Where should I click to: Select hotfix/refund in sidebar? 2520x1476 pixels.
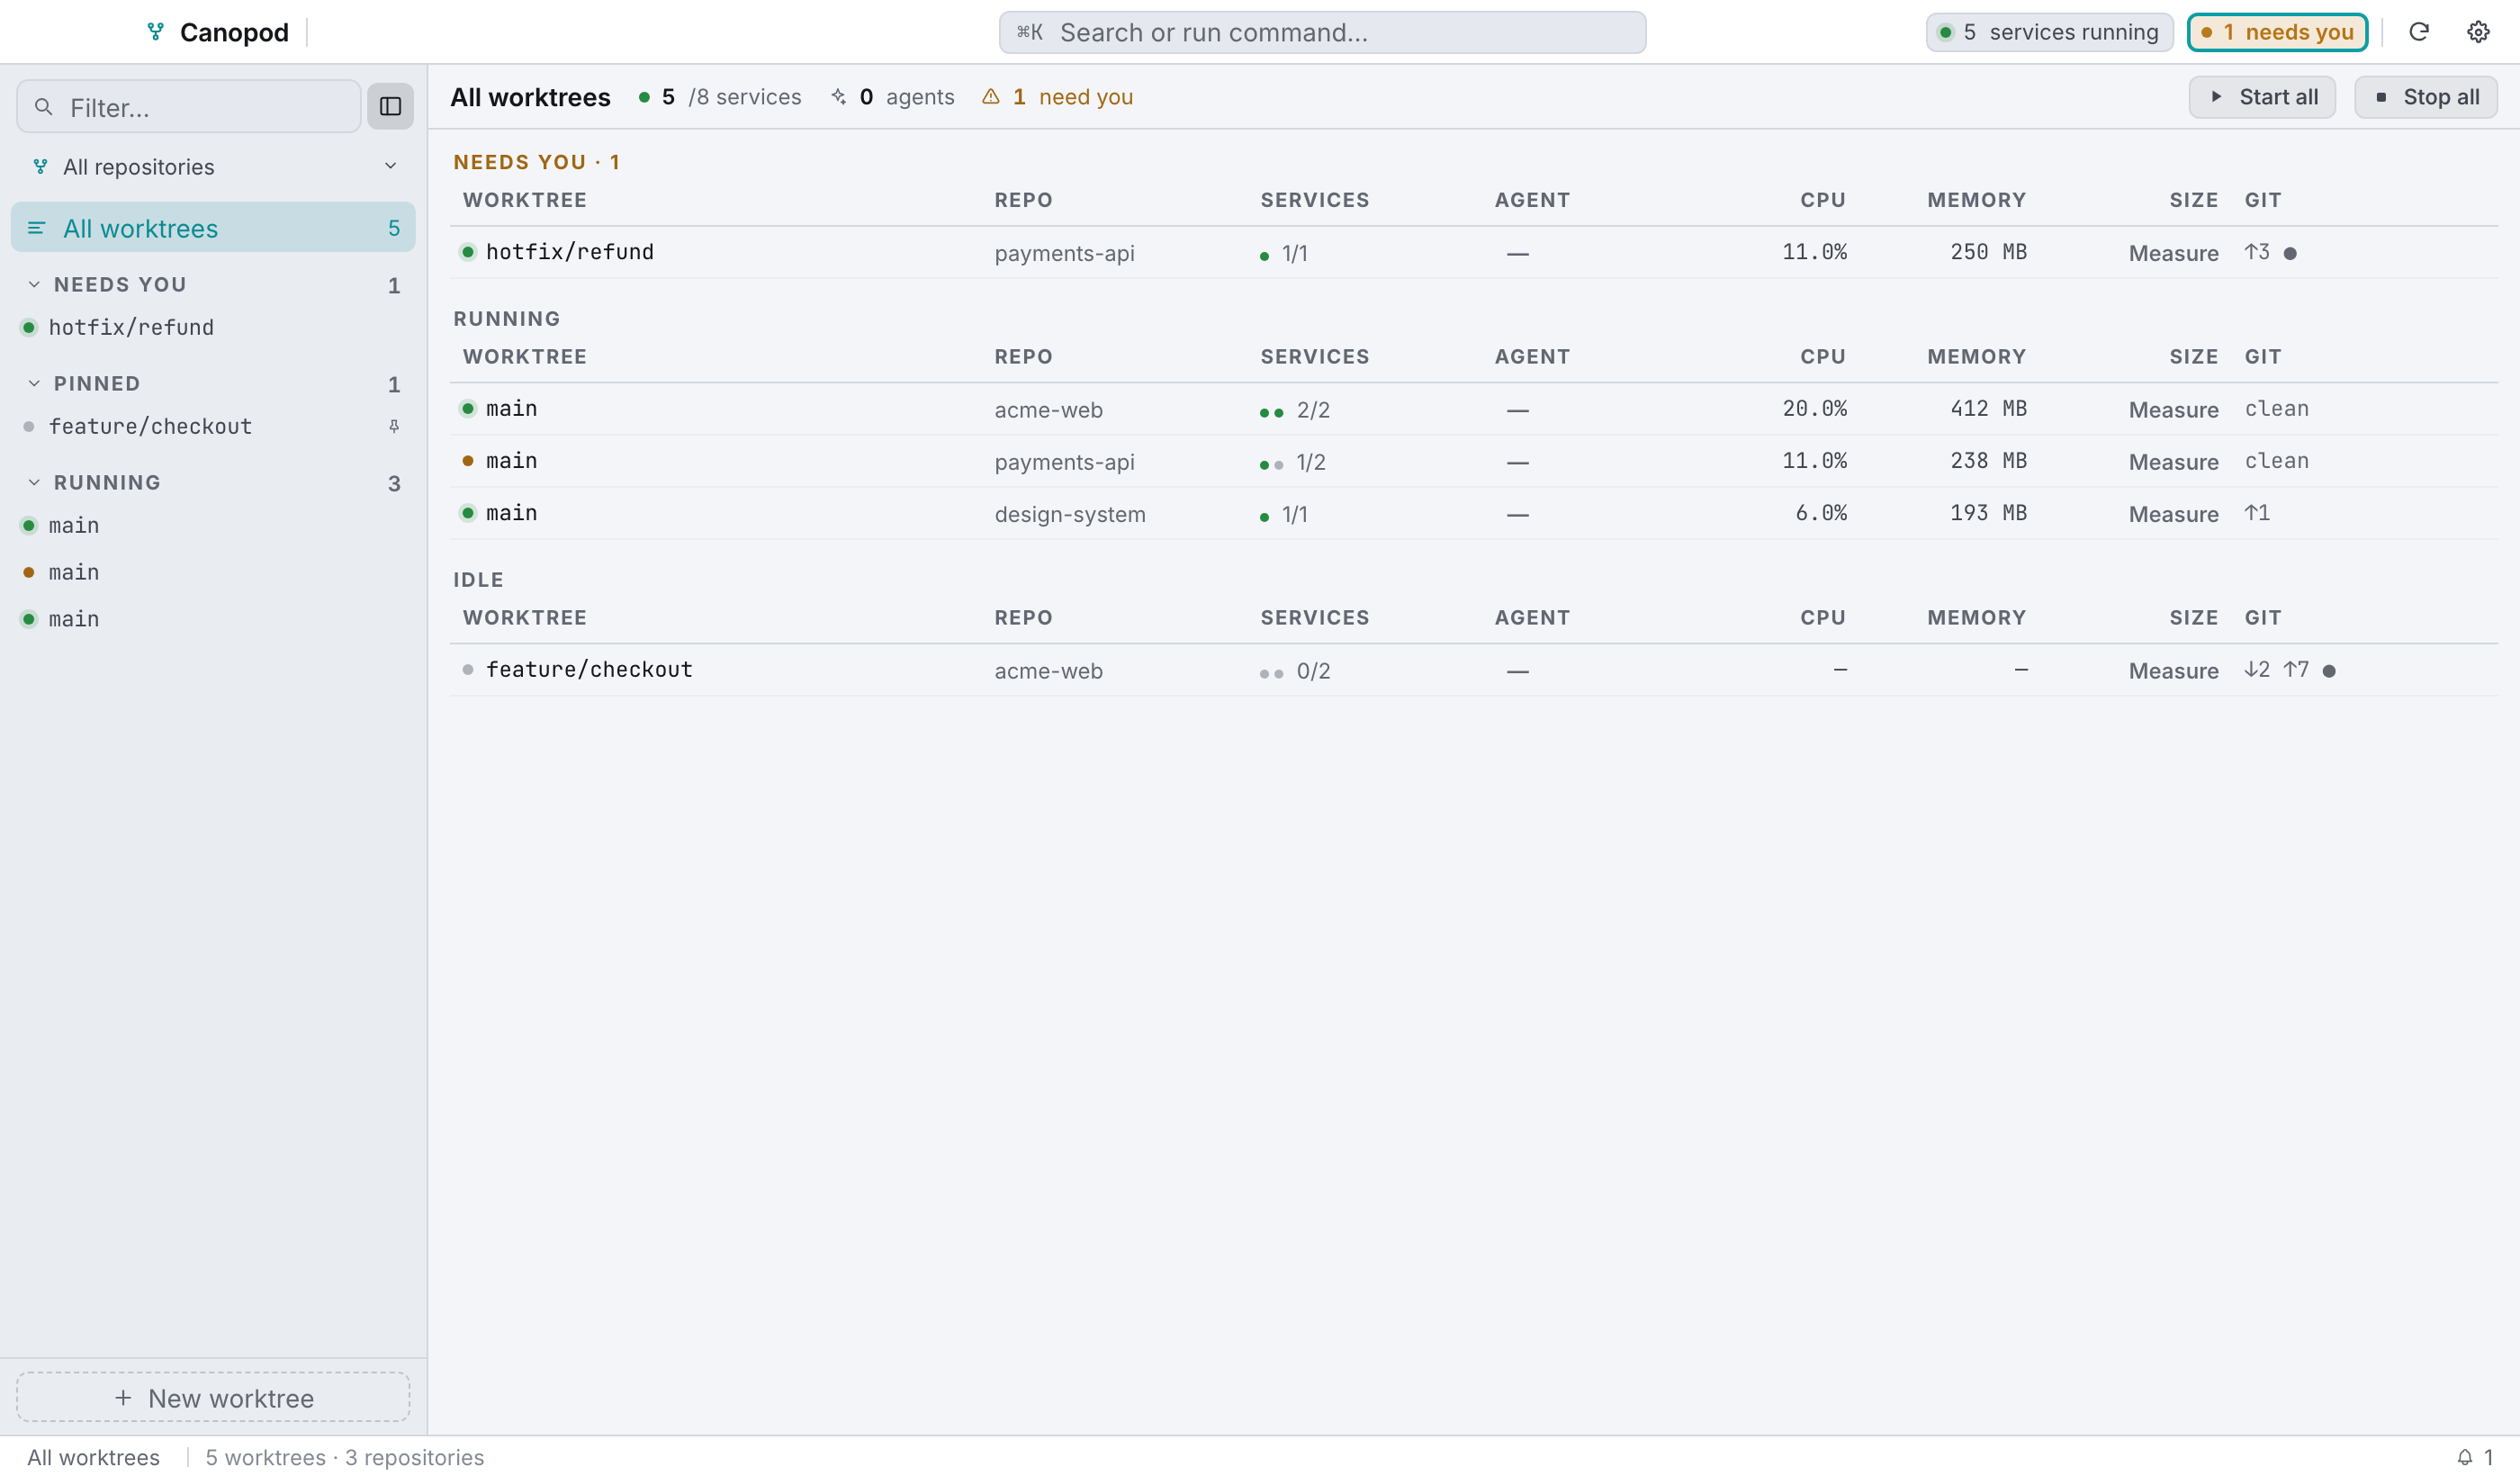[x=213, y=327]
